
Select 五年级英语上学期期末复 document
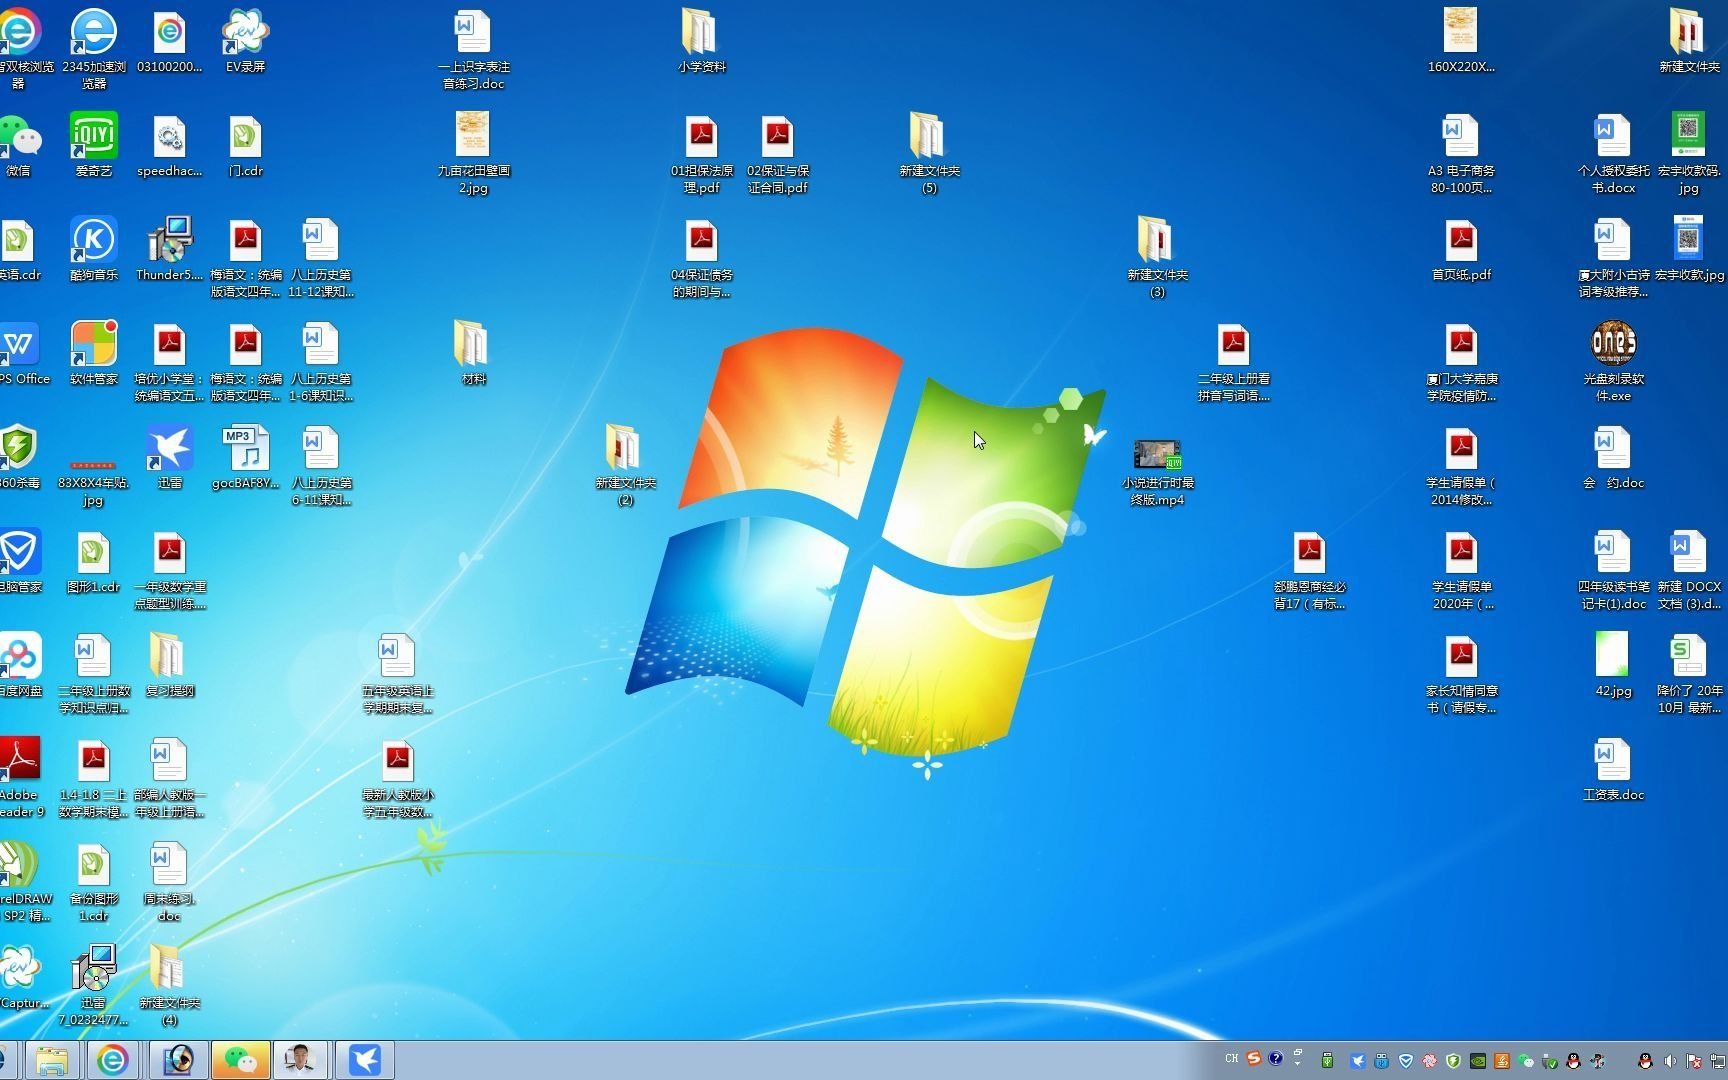tap(397, 673)
